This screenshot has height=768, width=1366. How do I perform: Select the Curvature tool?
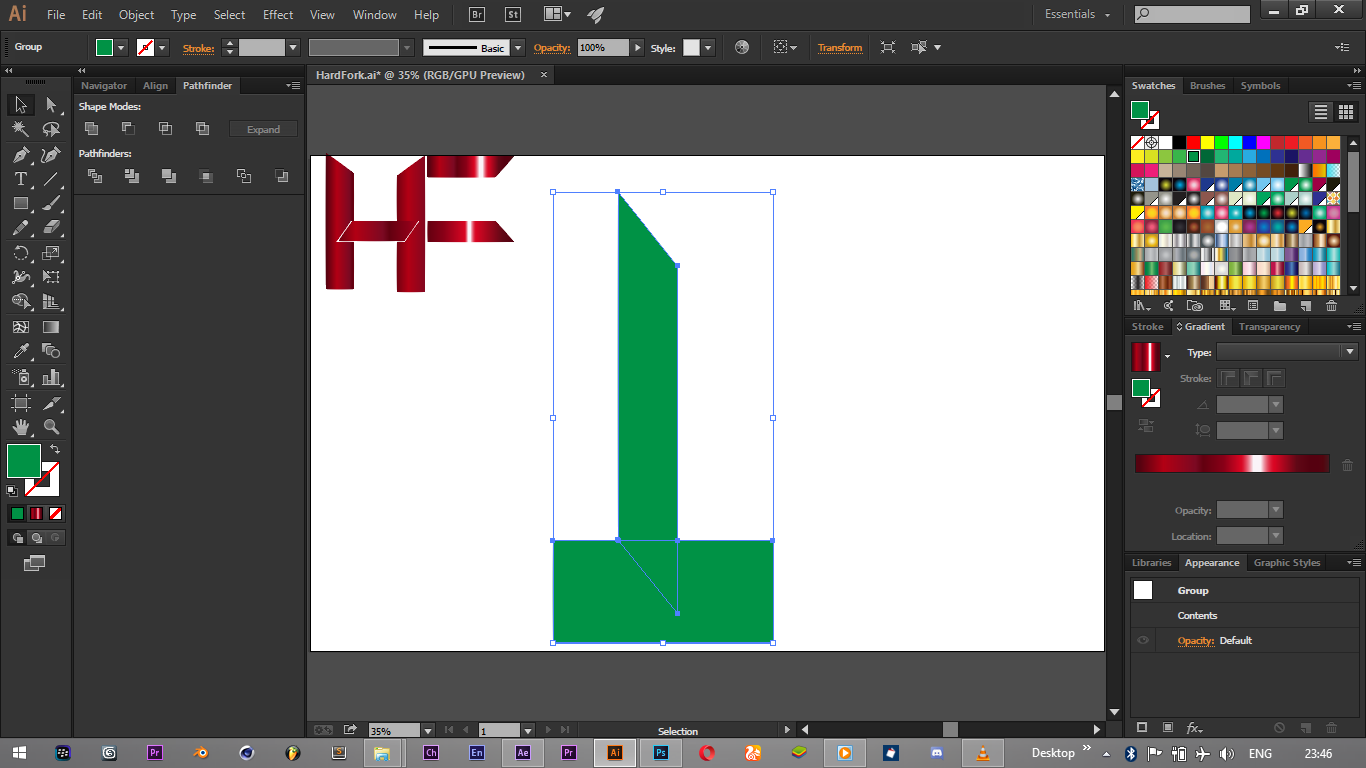pyautogui.click(x=51, y=154)
